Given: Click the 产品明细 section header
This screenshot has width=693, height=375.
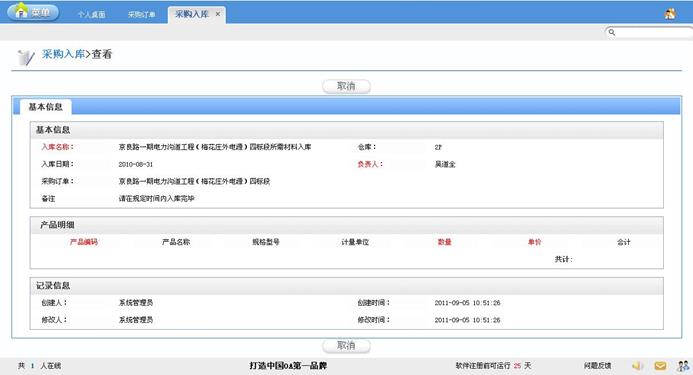Looking at the screenshot, I should pos(346,225).
